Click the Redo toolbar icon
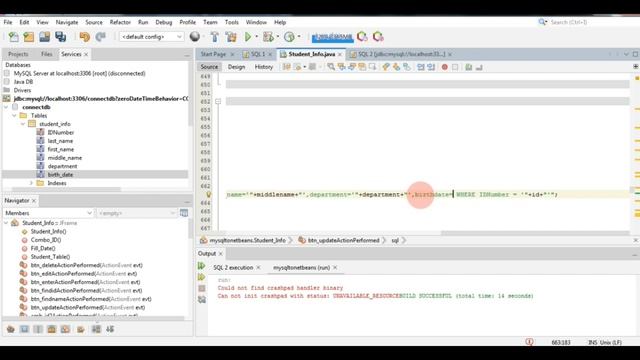 [100, 37]
